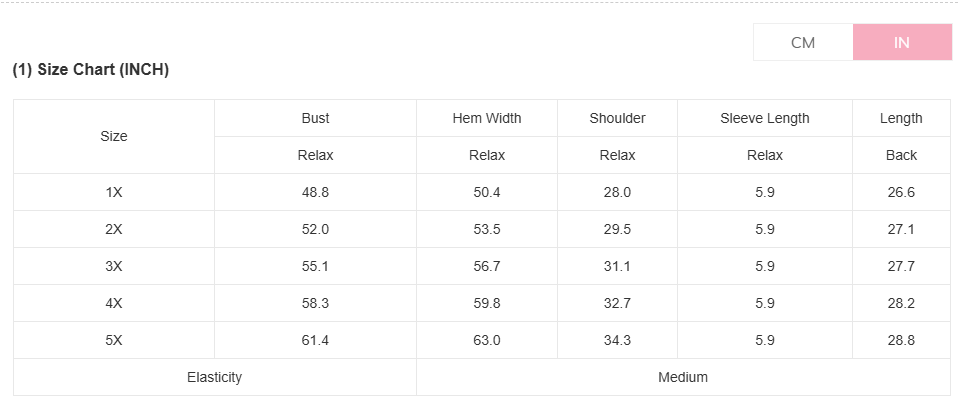Click the 63.0 hem width value
The width and height of the screenshot is (960, 402).
pyautogui.click(x=487, y=340)
